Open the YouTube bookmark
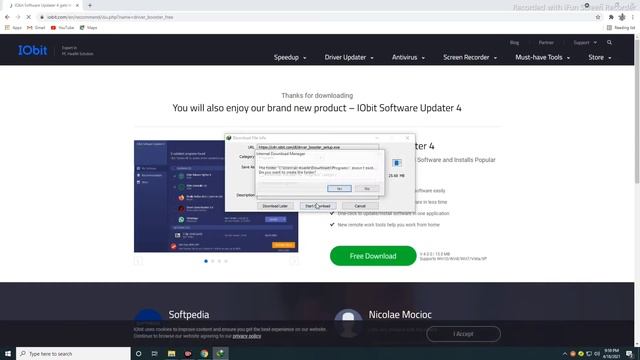This screenshot has height=360, width=640. [x=62, y=28]
